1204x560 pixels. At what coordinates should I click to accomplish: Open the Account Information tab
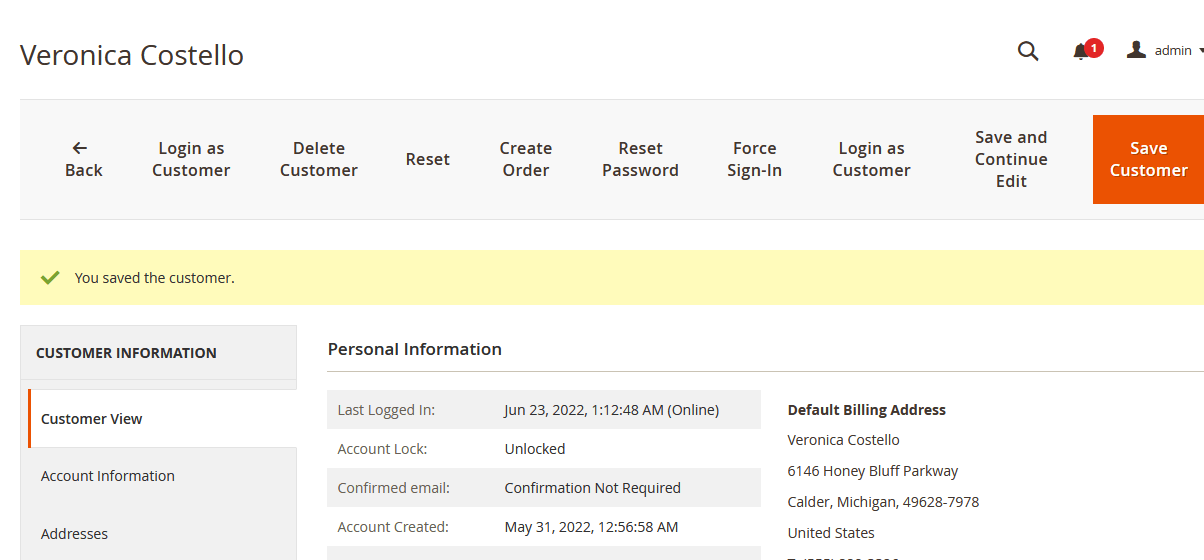point(108,476)
